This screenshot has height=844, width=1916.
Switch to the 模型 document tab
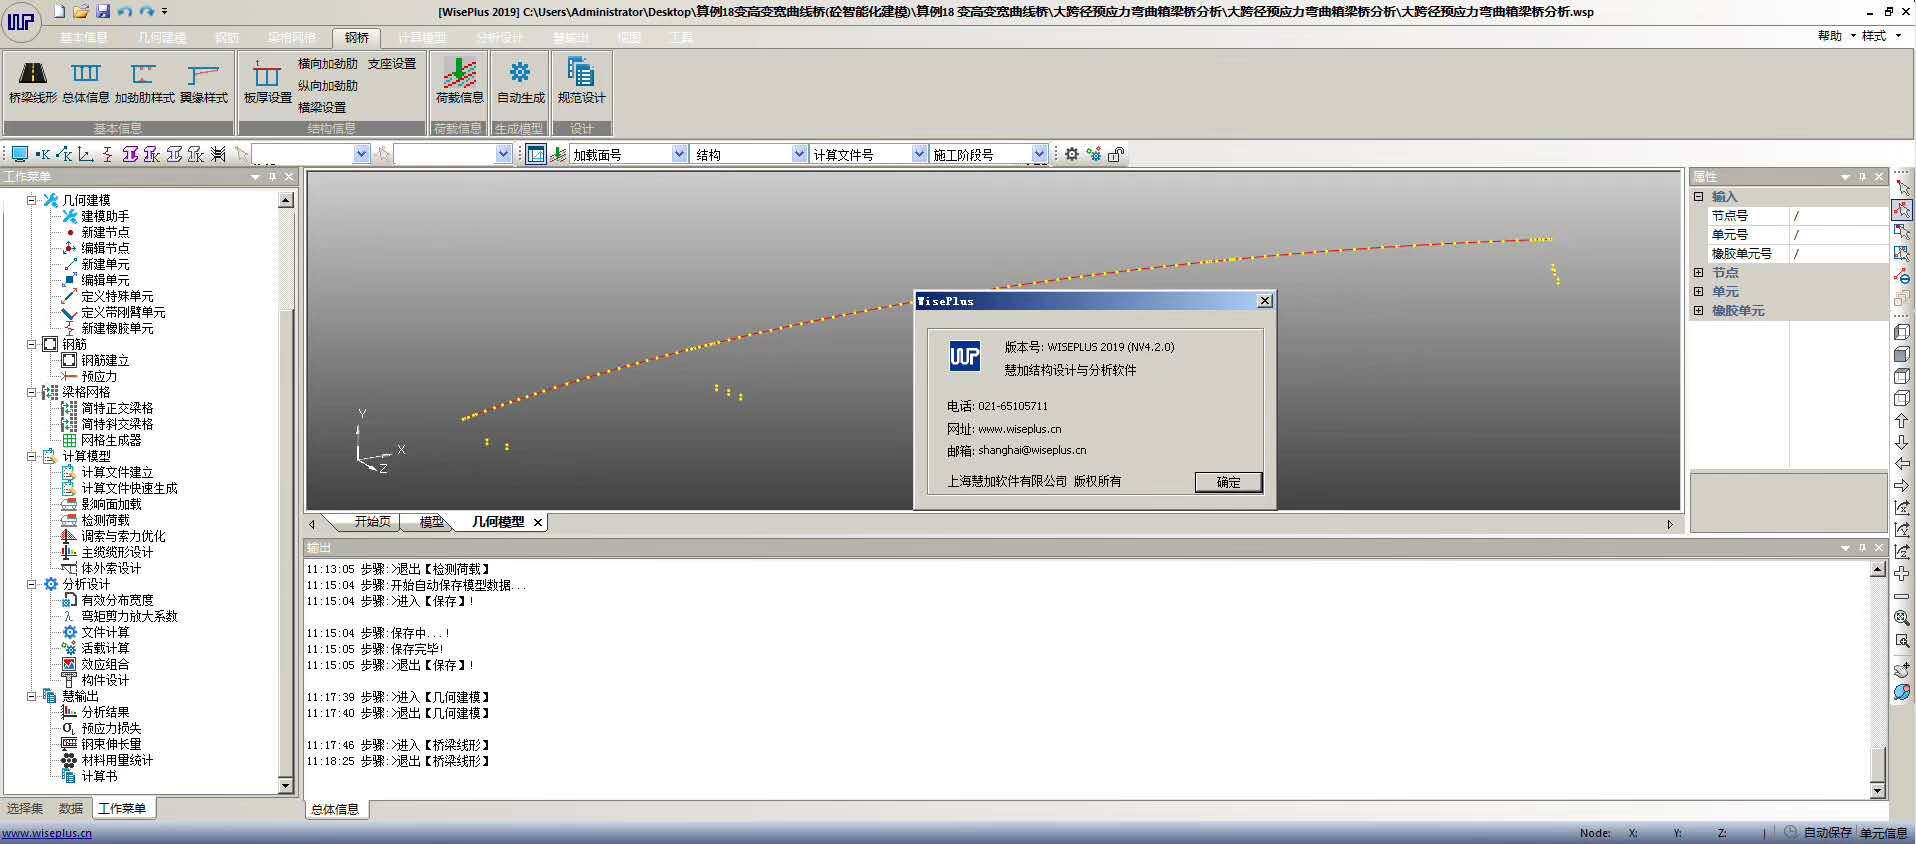[431, 522]
